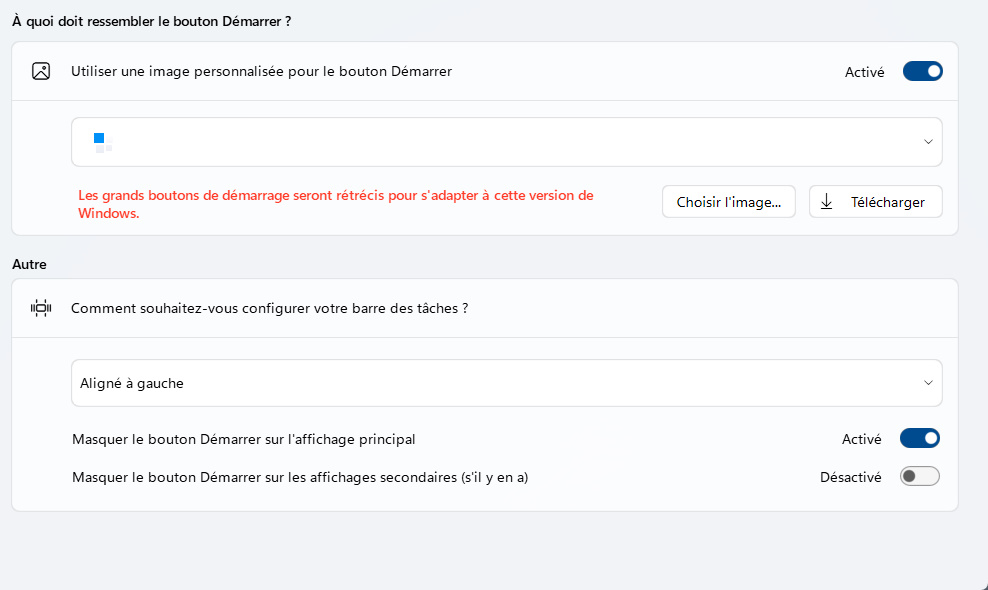This screenshot has width=988, height=590.
Task: Click the picture icon beside custom image setting
Action: click(41, 71)
